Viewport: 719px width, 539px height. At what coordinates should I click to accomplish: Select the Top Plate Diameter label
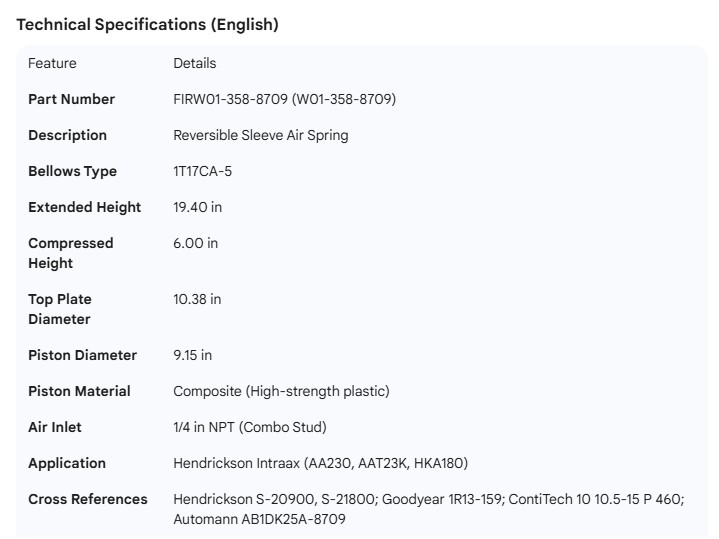click(x=59, y=309)
